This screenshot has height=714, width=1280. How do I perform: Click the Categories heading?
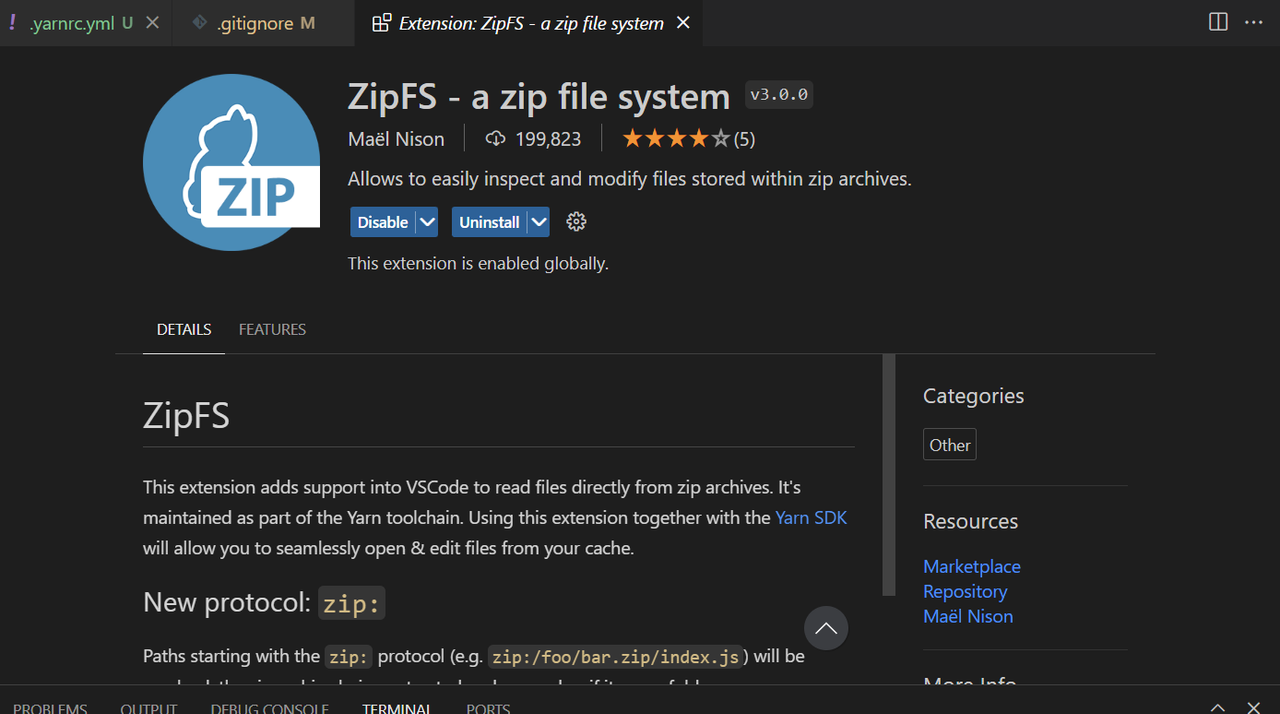point(973,395)
